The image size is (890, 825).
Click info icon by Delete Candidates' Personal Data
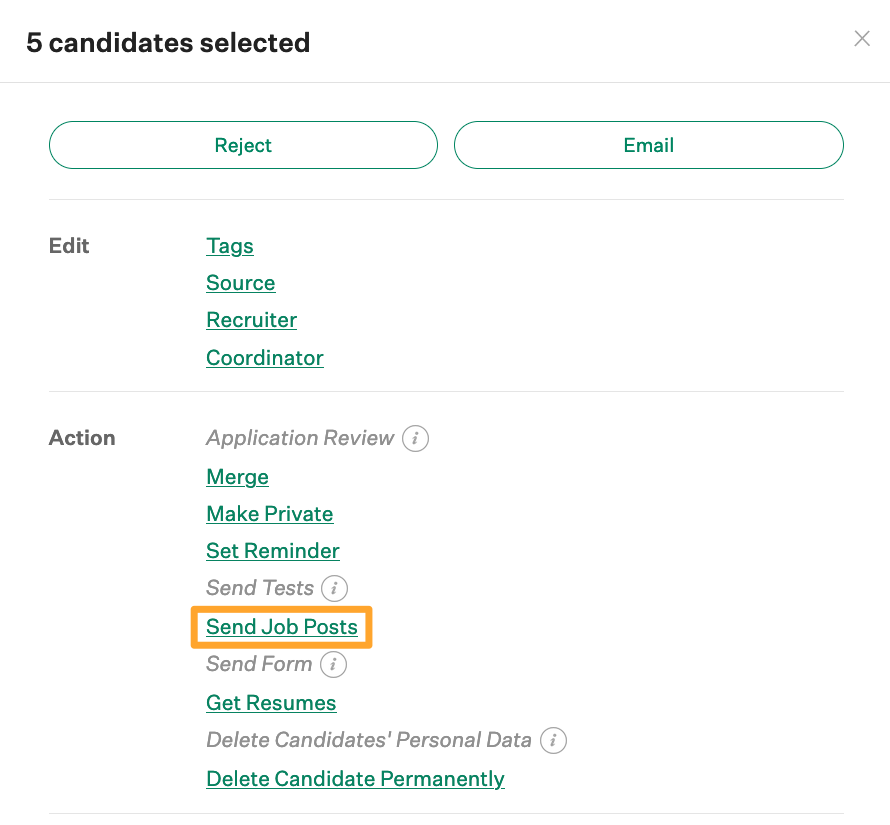[x=554, y=741]
